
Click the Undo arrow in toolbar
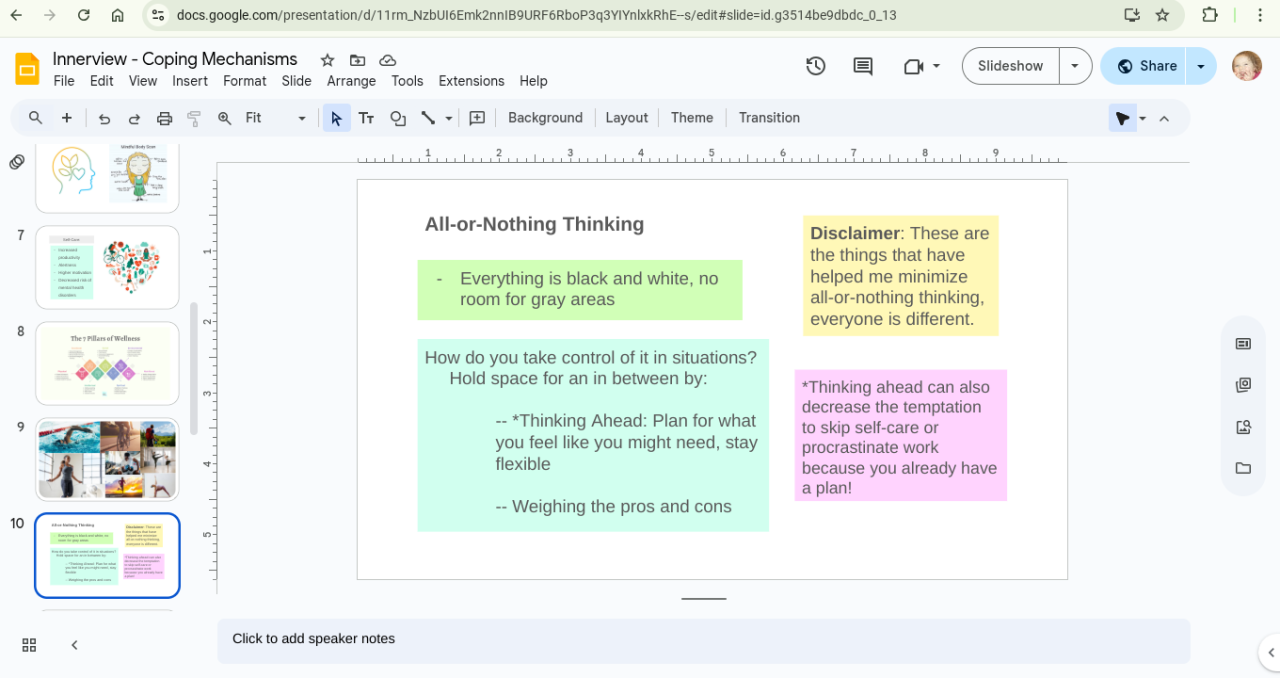click(104, 118)
